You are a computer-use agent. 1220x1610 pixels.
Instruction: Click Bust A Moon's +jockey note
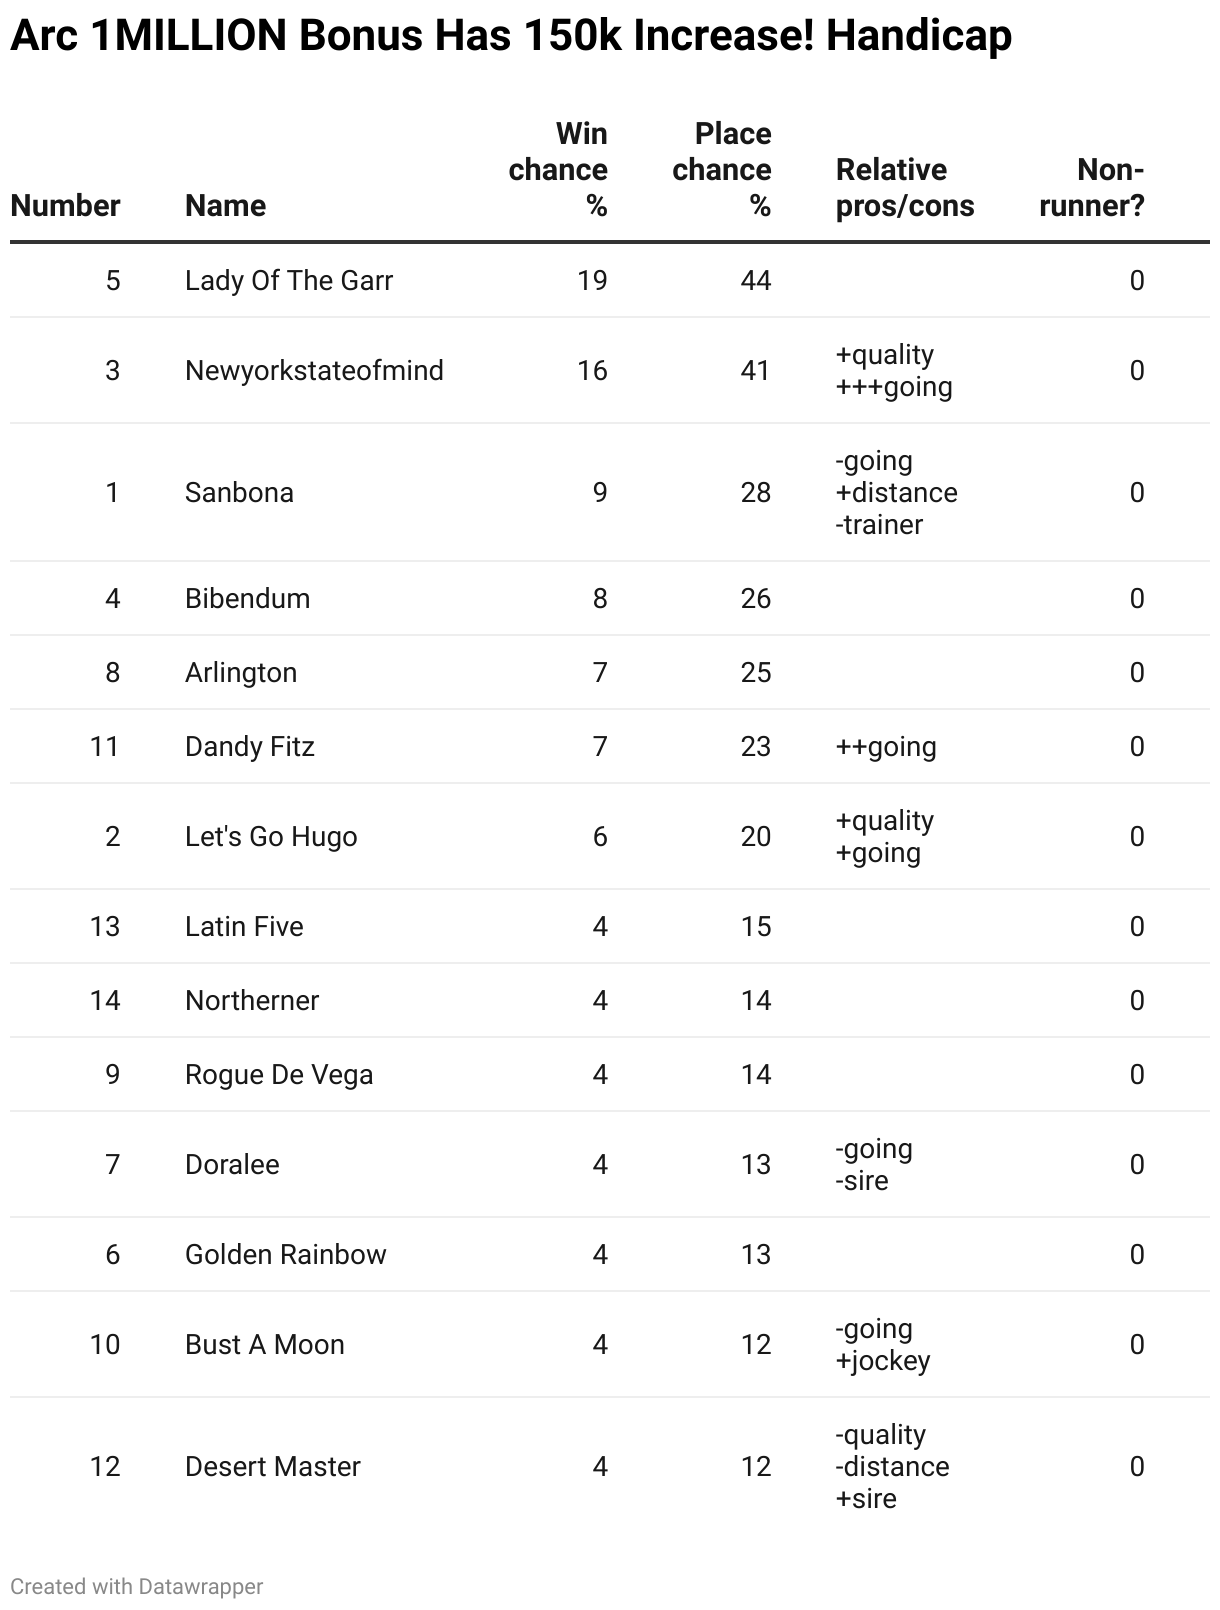point(883,1361)
